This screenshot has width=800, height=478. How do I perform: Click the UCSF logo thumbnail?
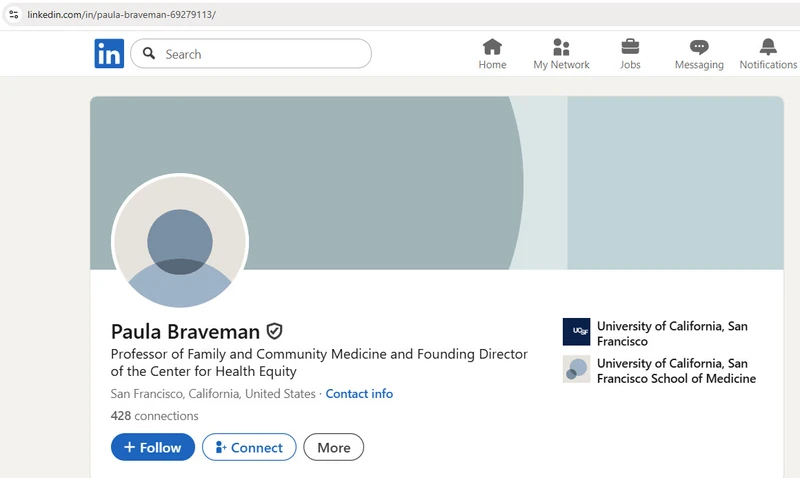tap(577, 332)
